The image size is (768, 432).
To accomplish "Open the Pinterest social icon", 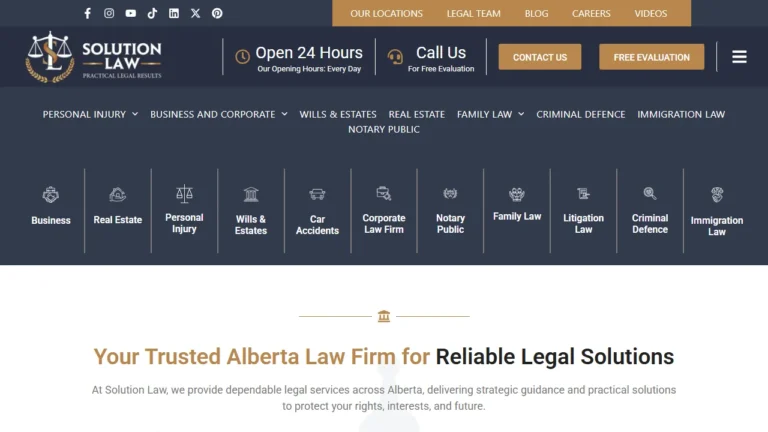I will [x=217, y=13].
